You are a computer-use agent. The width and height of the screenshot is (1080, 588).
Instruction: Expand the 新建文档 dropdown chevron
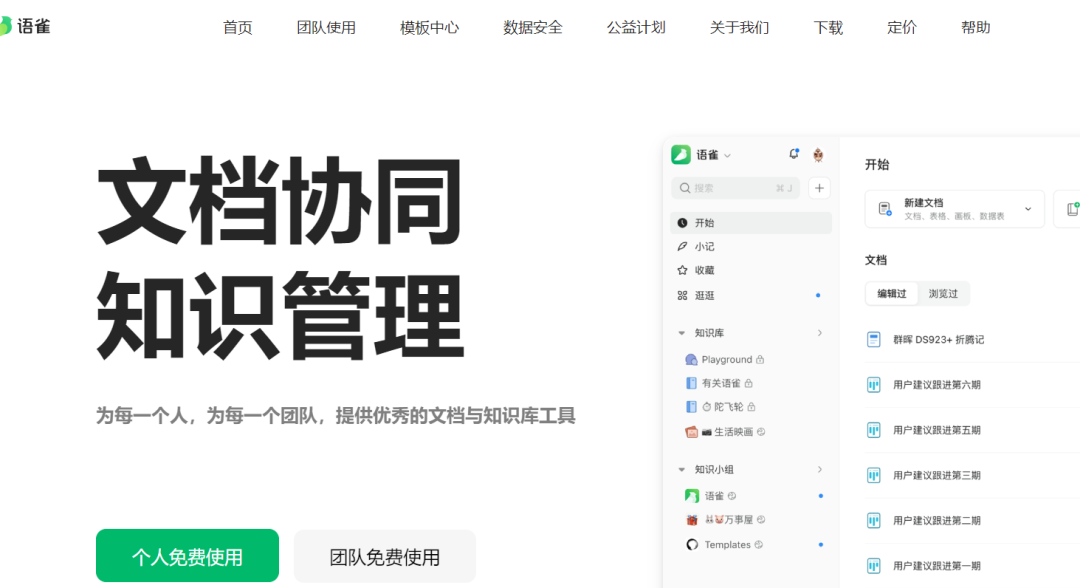pyautogui.click(x=1028, y=209)
